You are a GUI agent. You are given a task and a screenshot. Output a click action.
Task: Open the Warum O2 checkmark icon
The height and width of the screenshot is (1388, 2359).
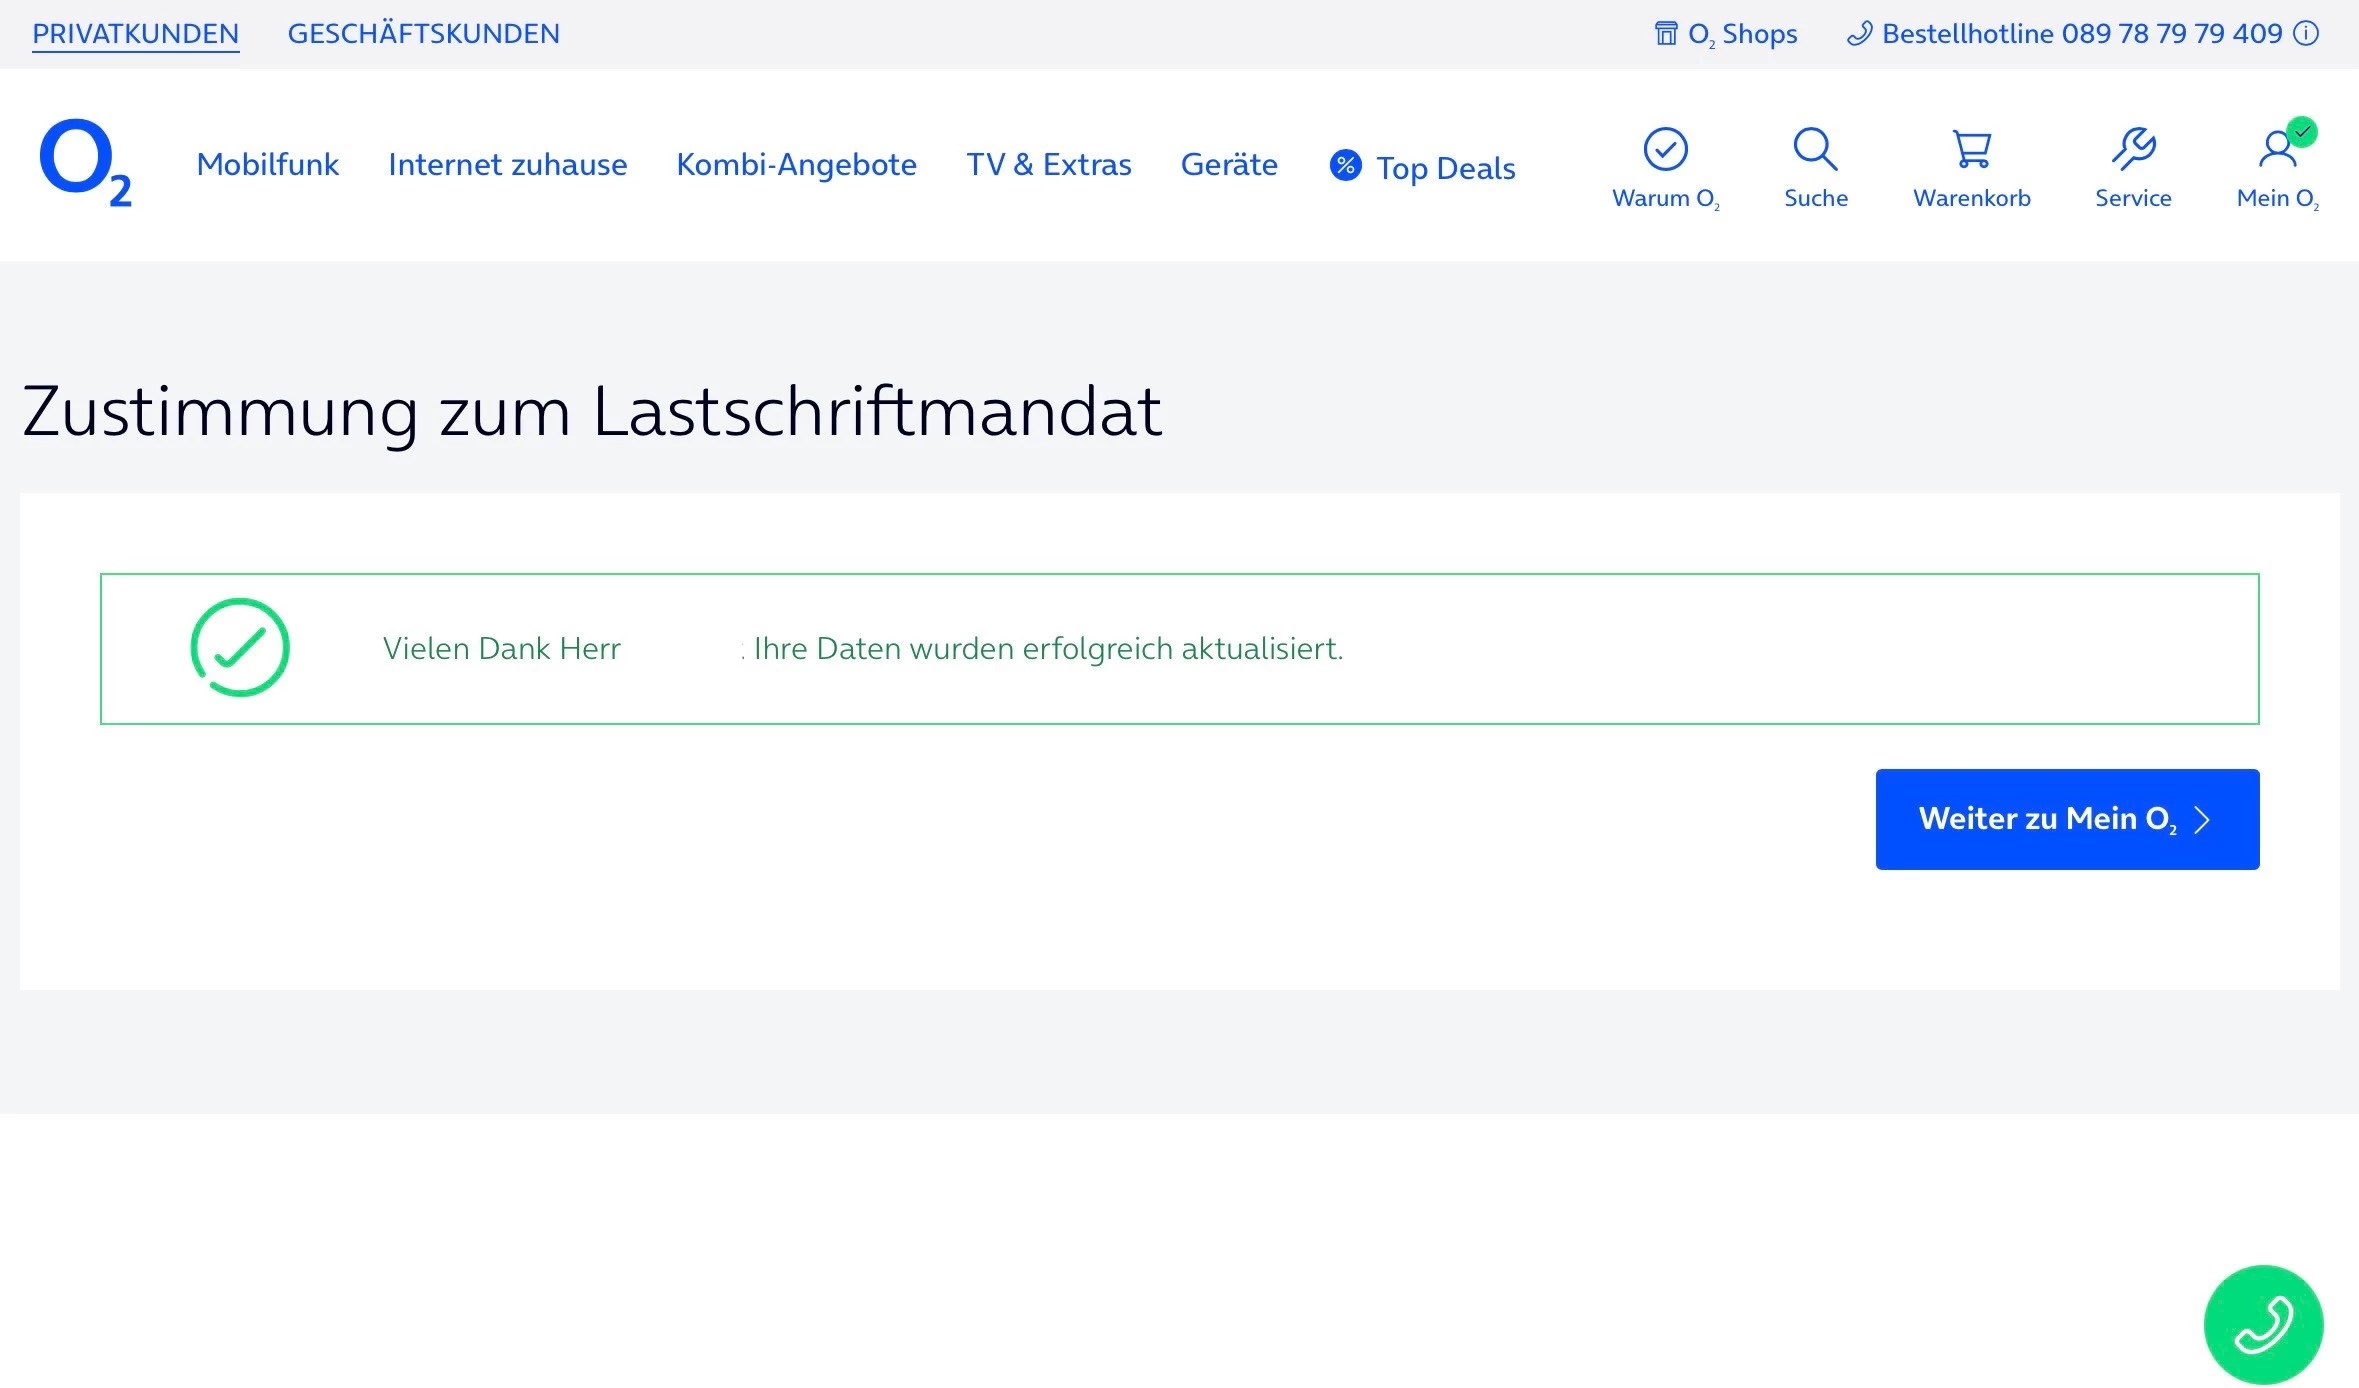pyautogui.click(x=1665, y=149)
